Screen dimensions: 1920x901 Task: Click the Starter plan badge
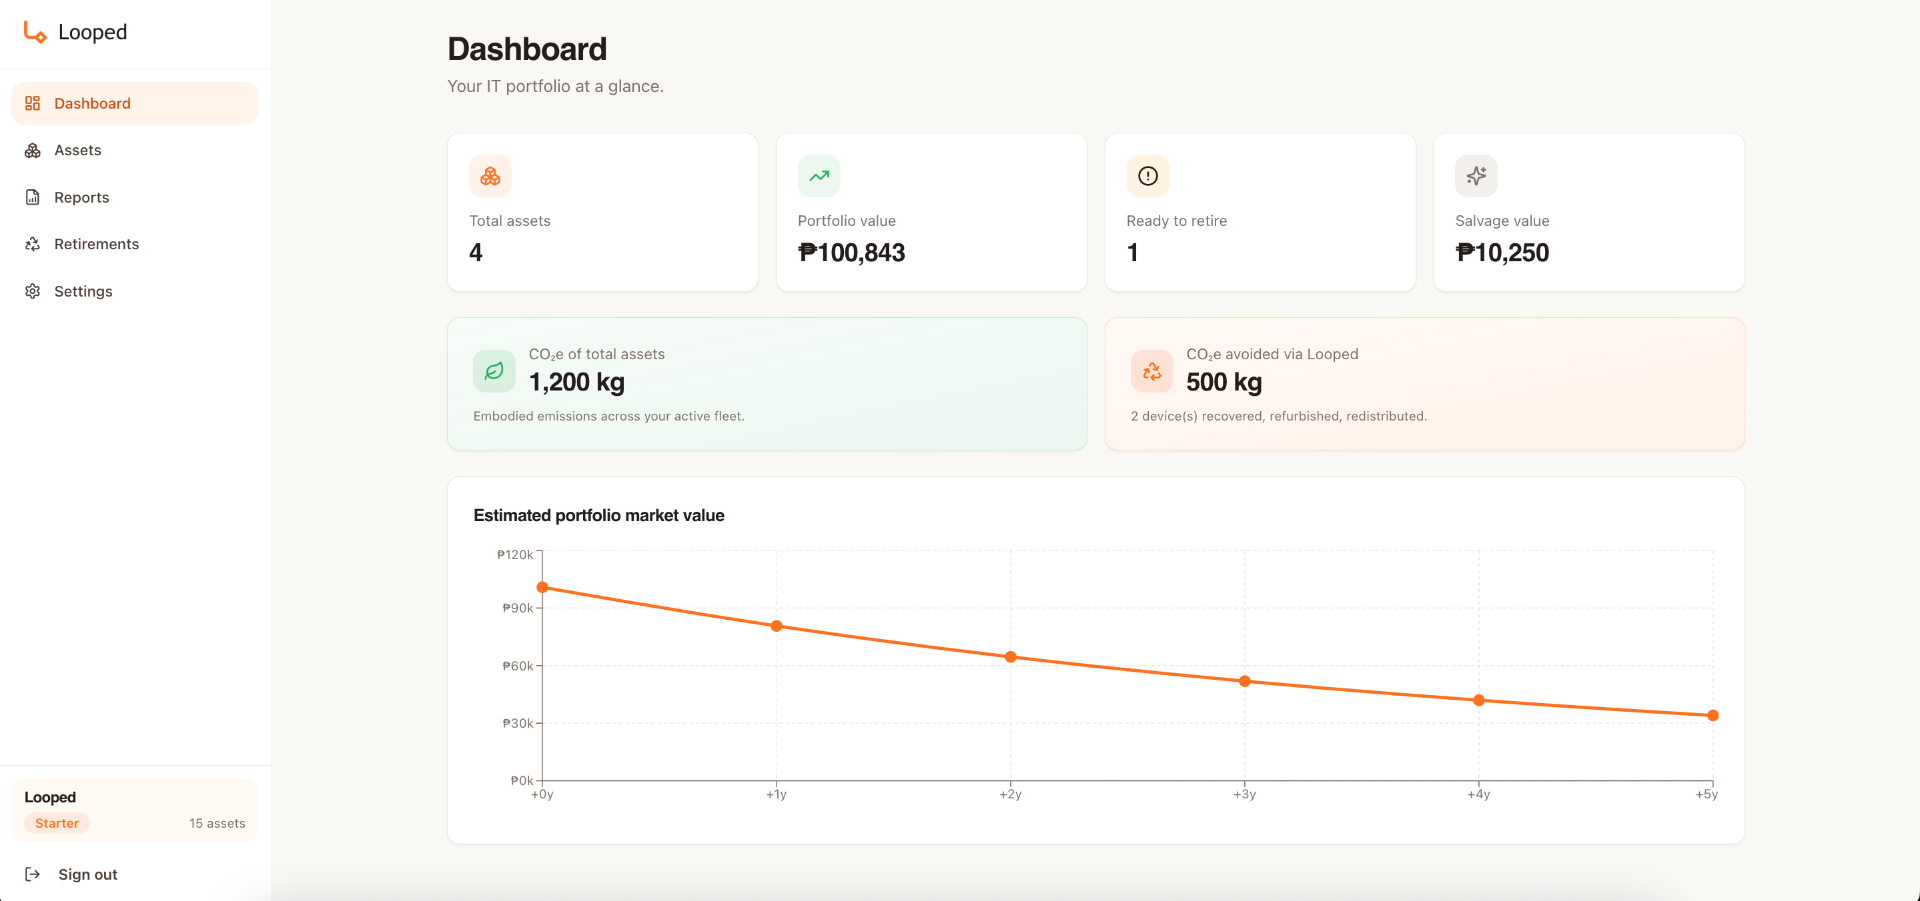tap(57, 823)
